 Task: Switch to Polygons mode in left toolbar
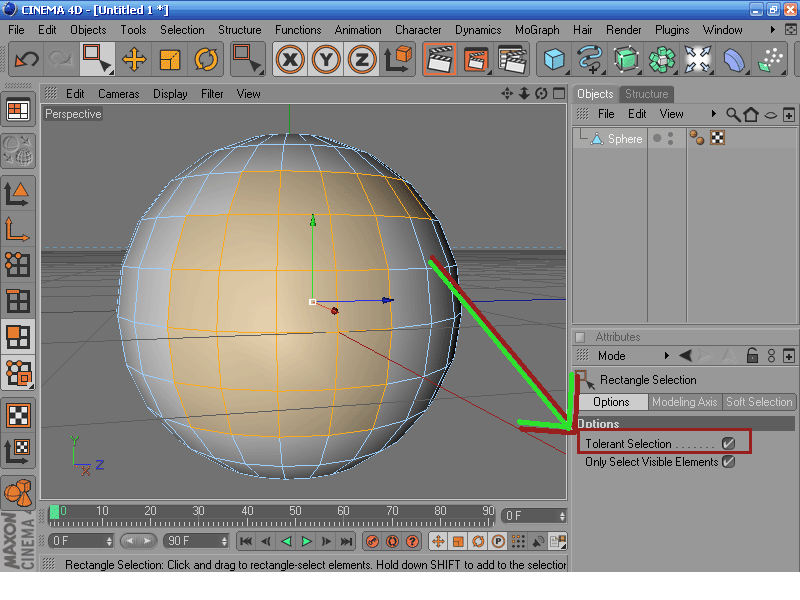[x=18, y=336]
